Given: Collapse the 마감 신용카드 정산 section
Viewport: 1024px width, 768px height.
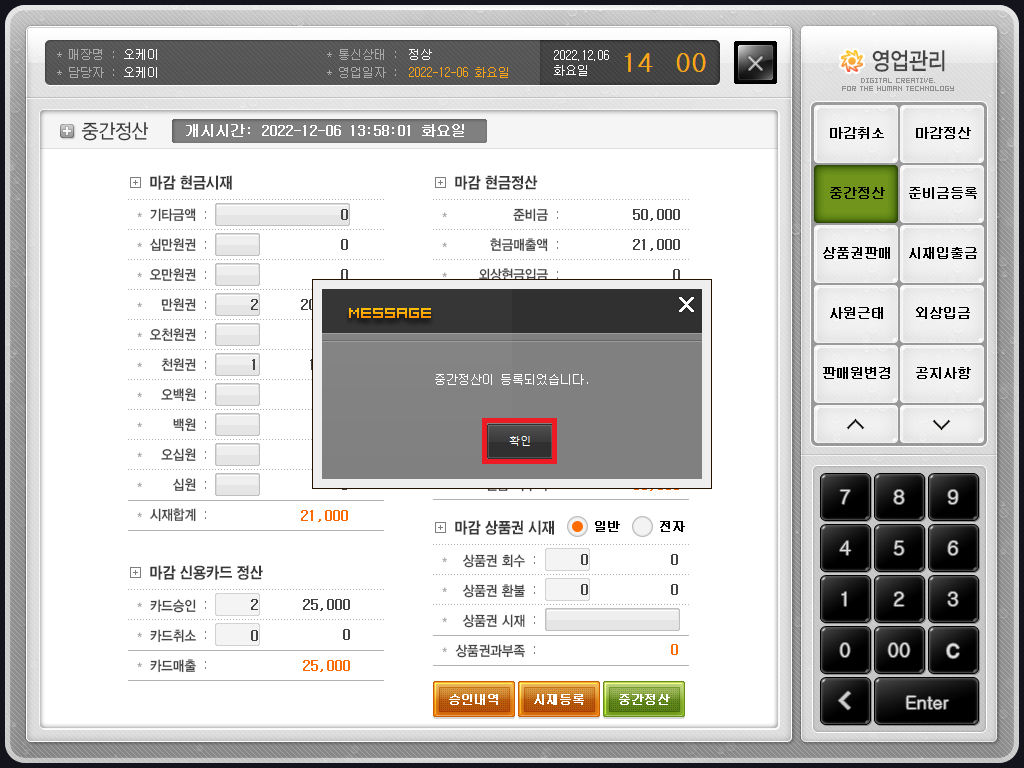Looking at the screenshot, I should [136, 573].
